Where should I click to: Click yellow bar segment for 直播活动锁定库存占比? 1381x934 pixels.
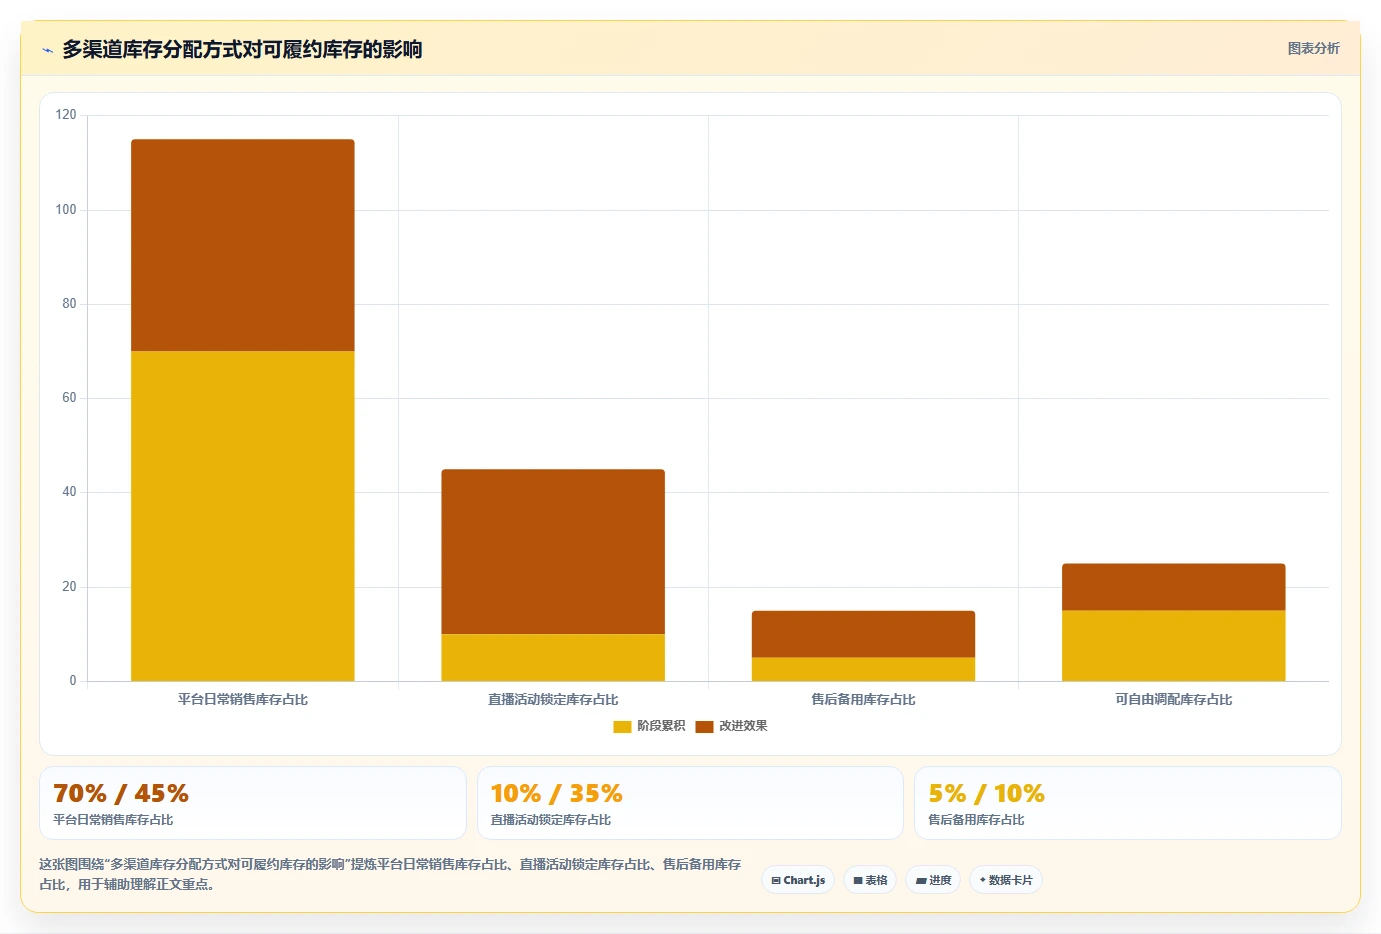pos(553,657)
